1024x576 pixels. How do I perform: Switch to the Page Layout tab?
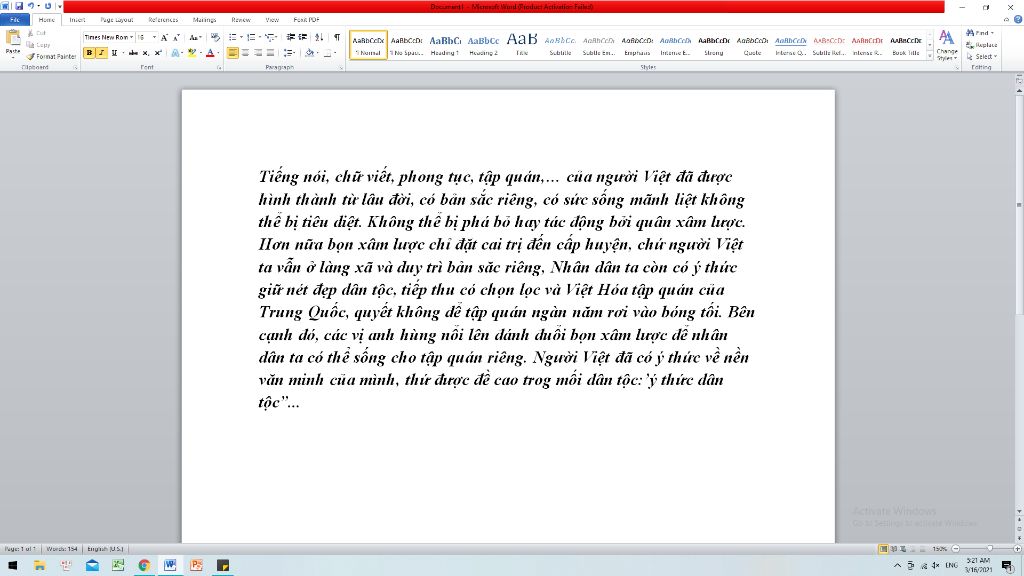tap(116, 20)
